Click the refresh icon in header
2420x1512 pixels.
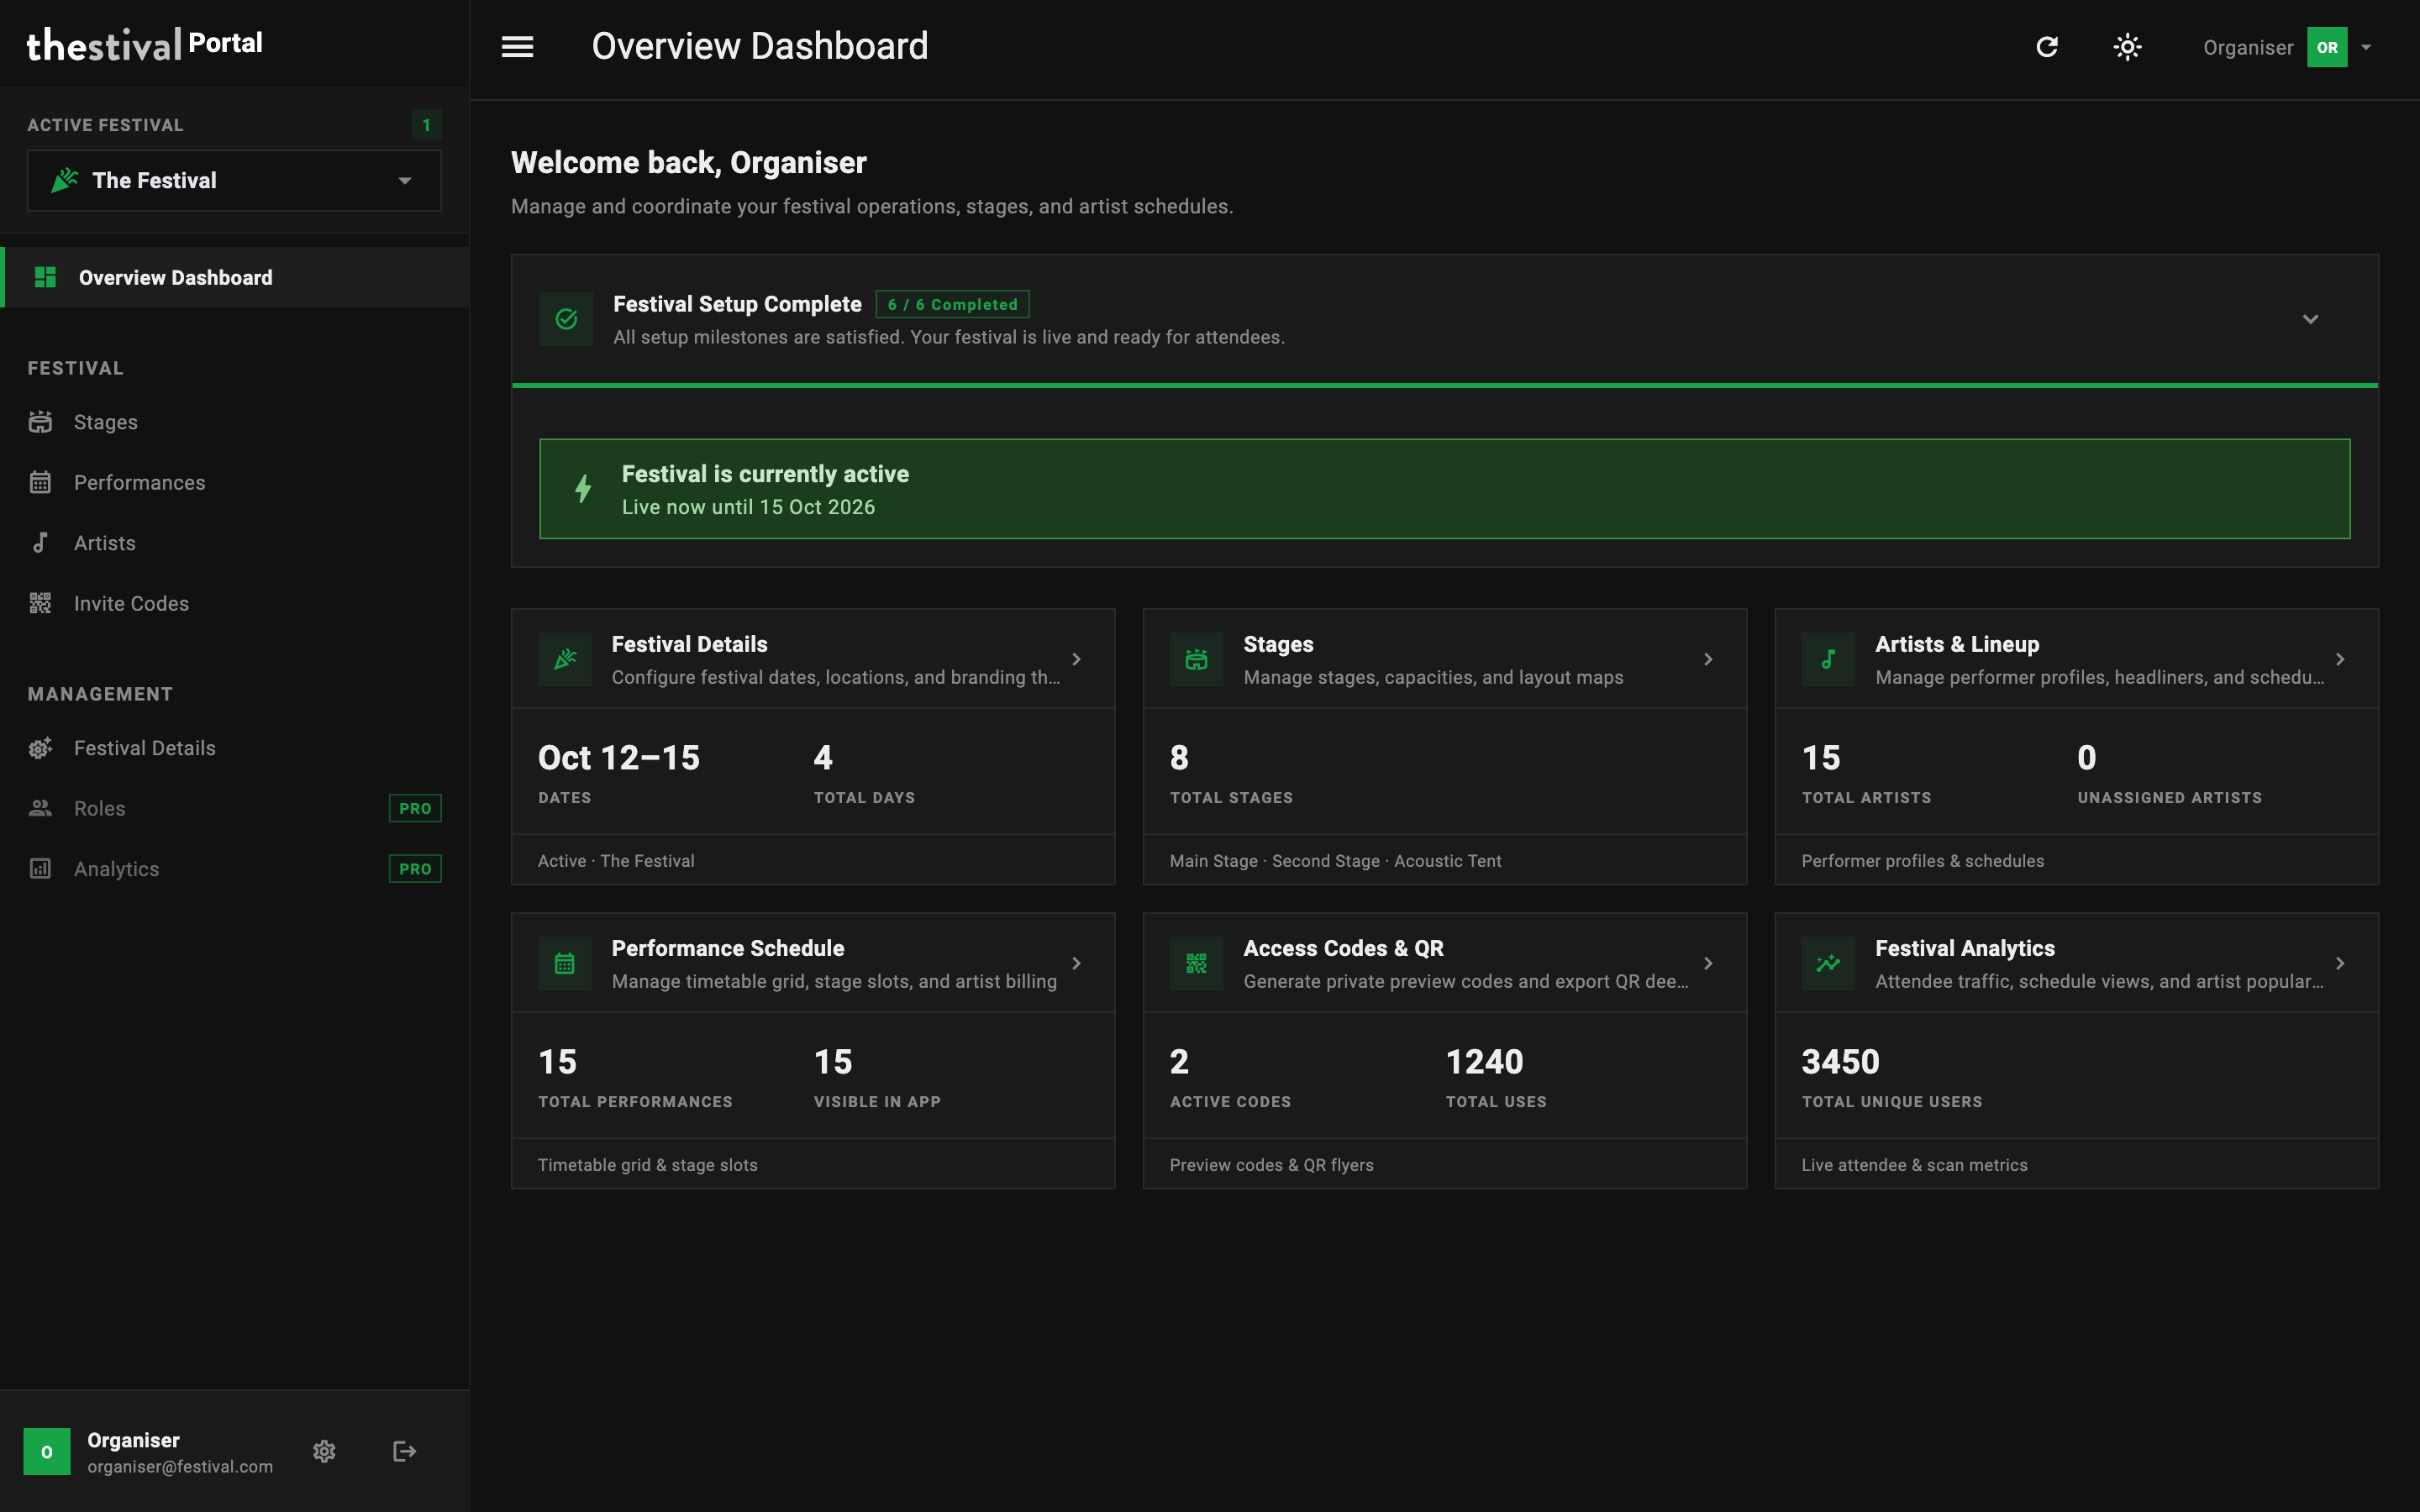click(2047, 47)
